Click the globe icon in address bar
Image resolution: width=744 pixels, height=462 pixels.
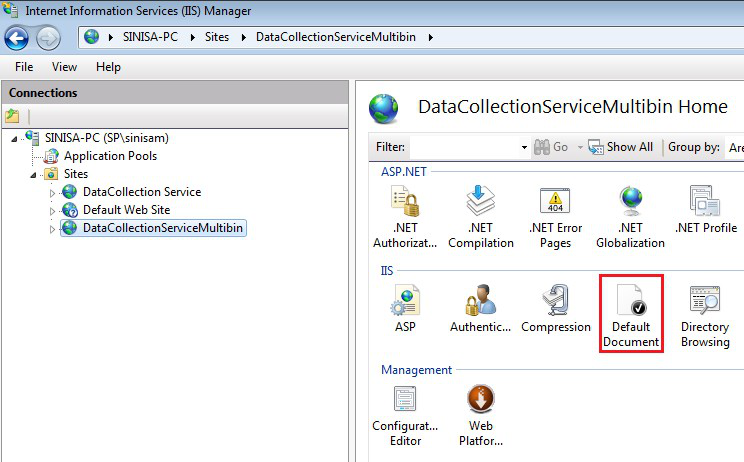pyautogui.click(x=92, y=37)
